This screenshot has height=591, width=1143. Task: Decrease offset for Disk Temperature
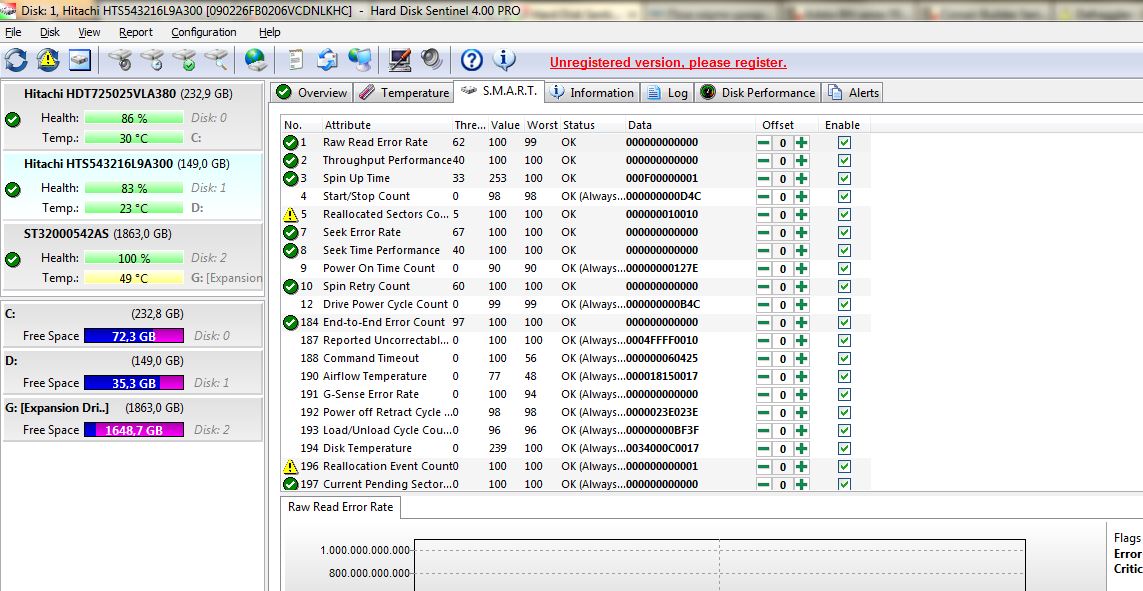[763, 448]
